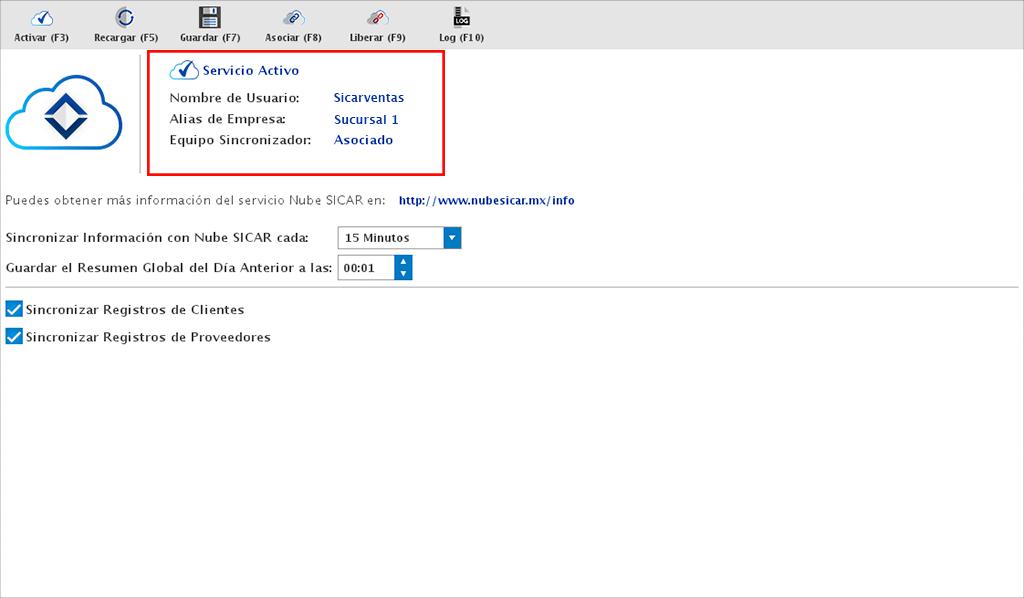Screen dimensions: 1024x598
Task: Click the Activar (F3) cloud icon
Action: tap(41, 17)
